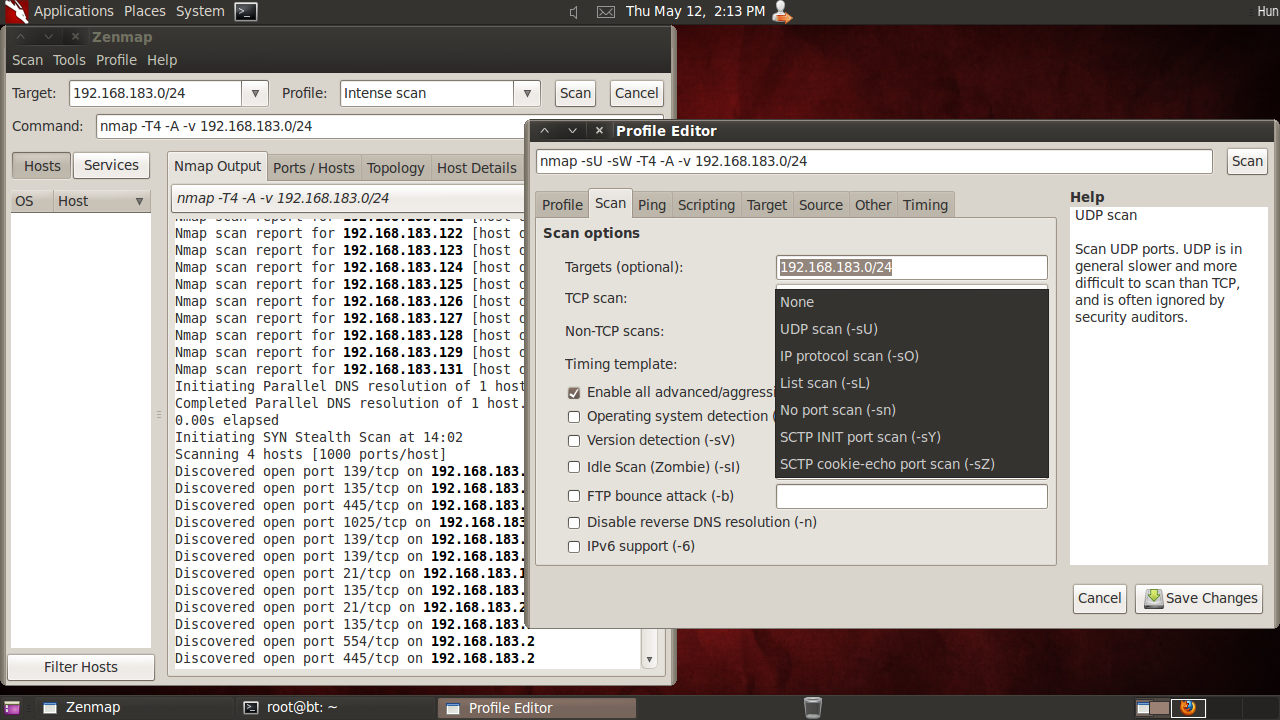Switch to the Source tab
The image size is (1280, 720).
821,205
